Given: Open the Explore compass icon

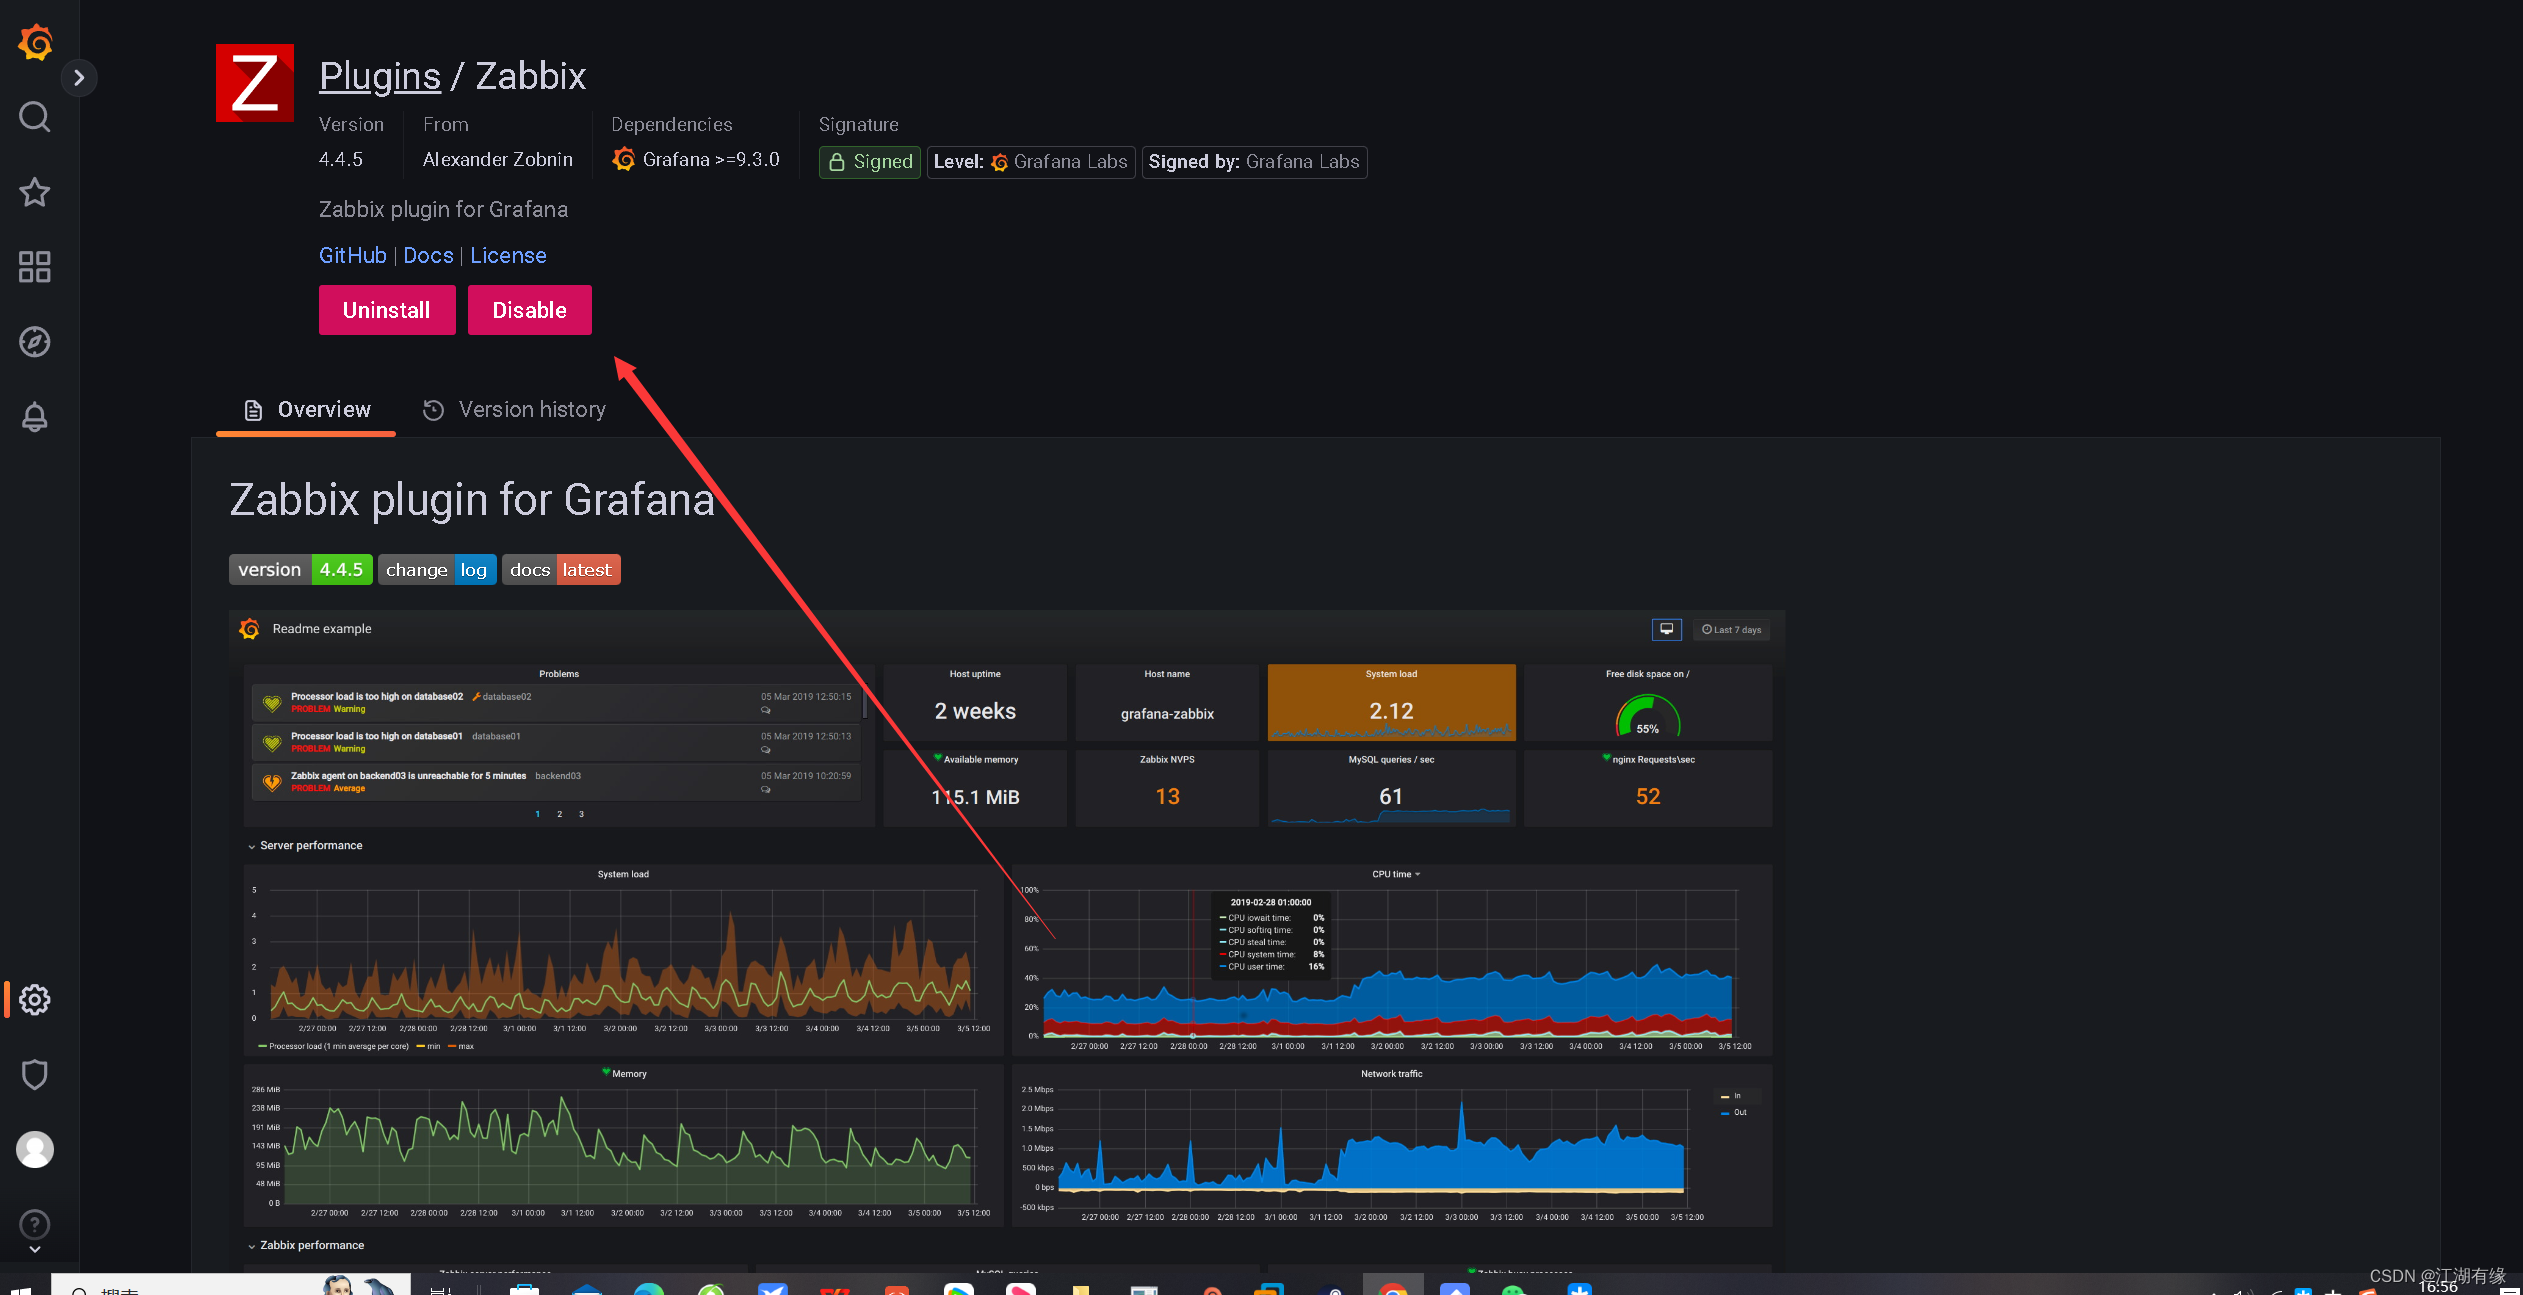Looking at the screenshot, I should [x=35, y=342].
